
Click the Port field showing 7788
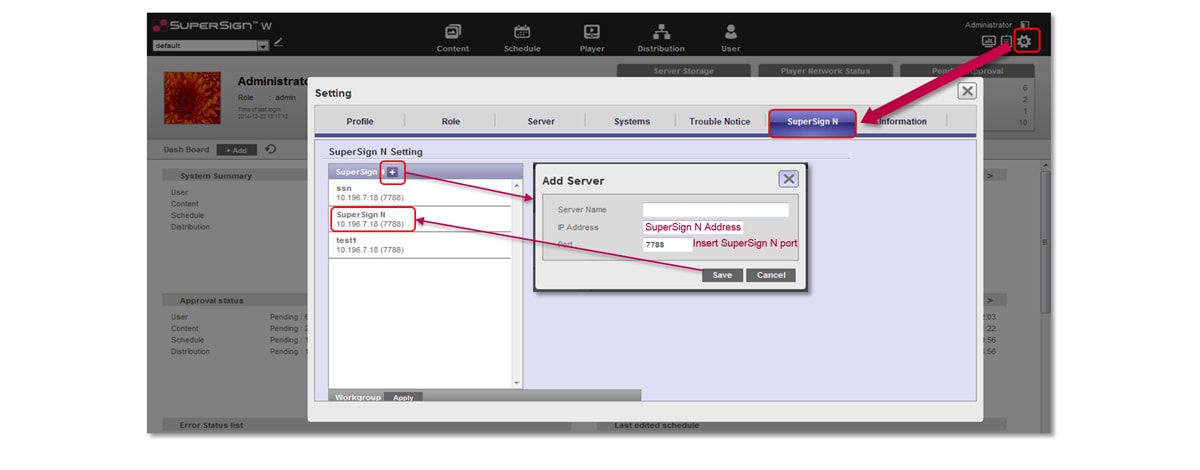tap(666, 244)
